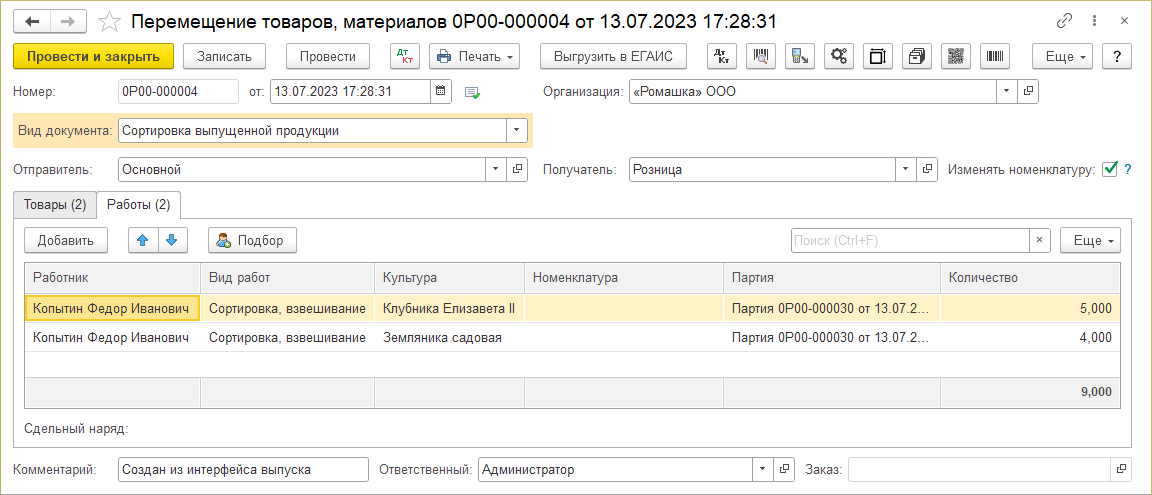
Task: Click the gears settings toolbar icon
Action: 838,57
